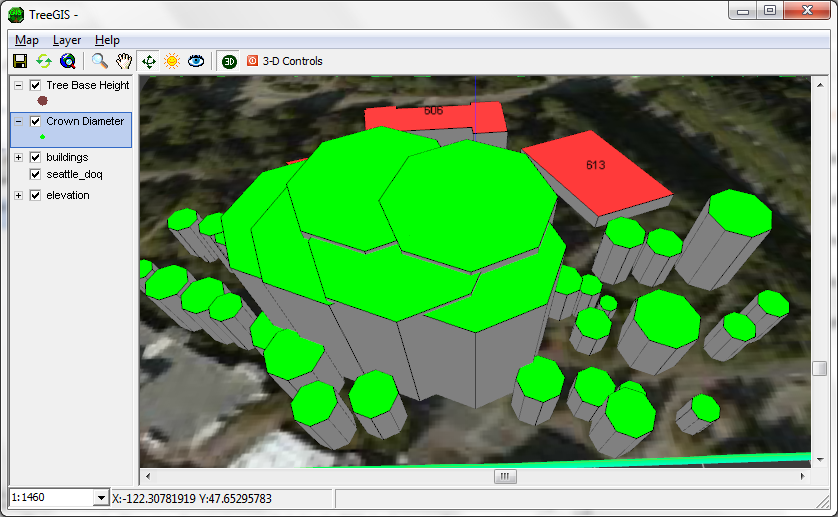Uncheck the Tree Base Height layer
838x517 pixels.
pyautogui.click(x=35, y=86)
